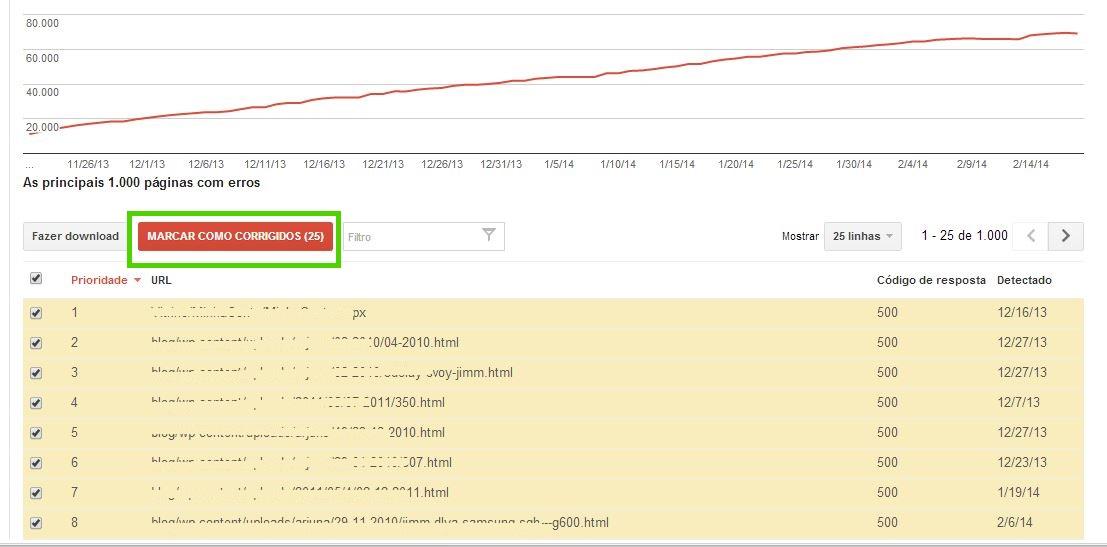Uncheck the checkbox for row 1
Viewport: 1107px width, 547px height.
tap(36, 313)
